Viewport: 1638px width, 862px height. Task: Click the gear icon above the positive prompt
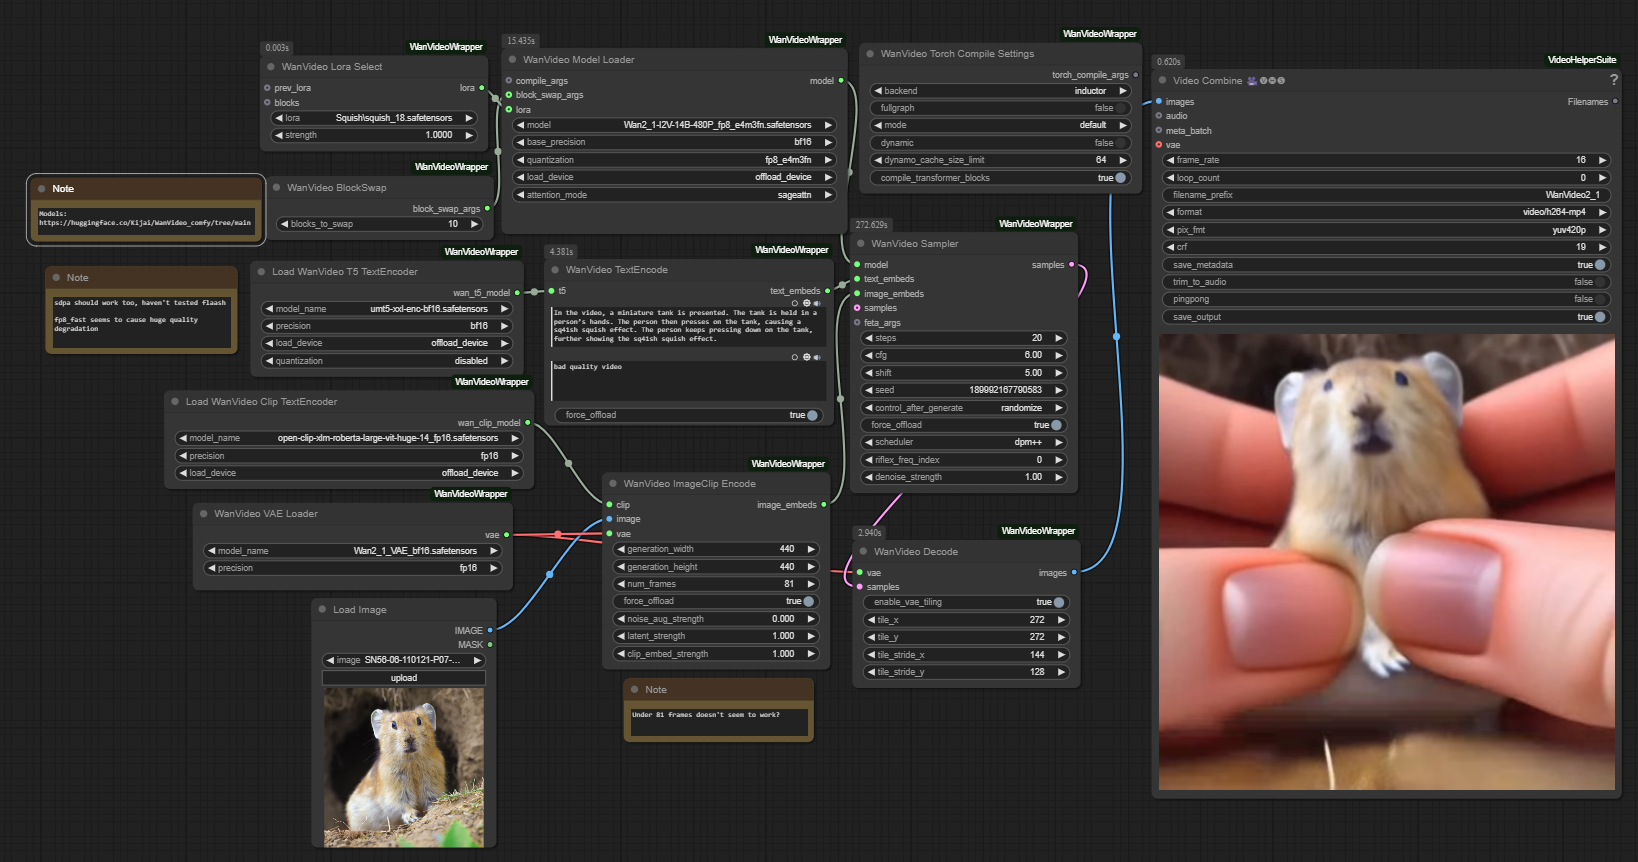point(806,303)
